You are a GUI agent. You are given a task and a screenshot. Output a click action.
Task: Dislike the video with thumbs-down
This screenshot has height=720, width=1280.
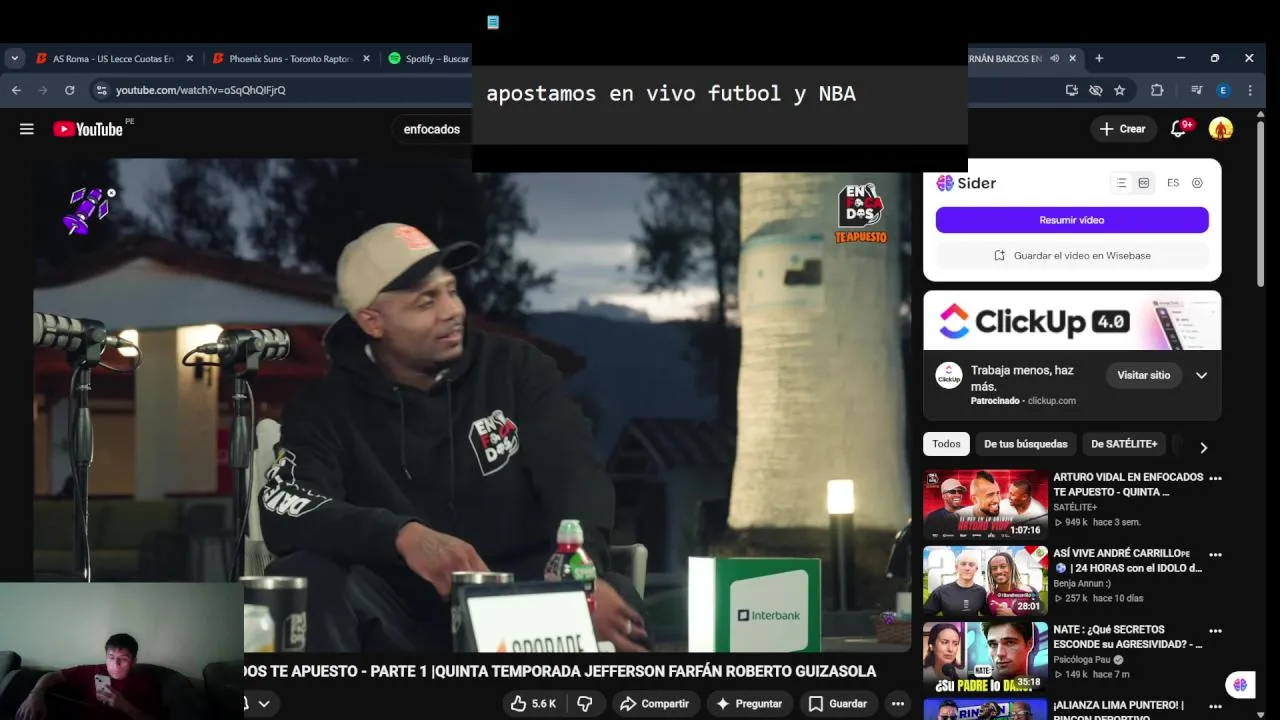(585, 704)
